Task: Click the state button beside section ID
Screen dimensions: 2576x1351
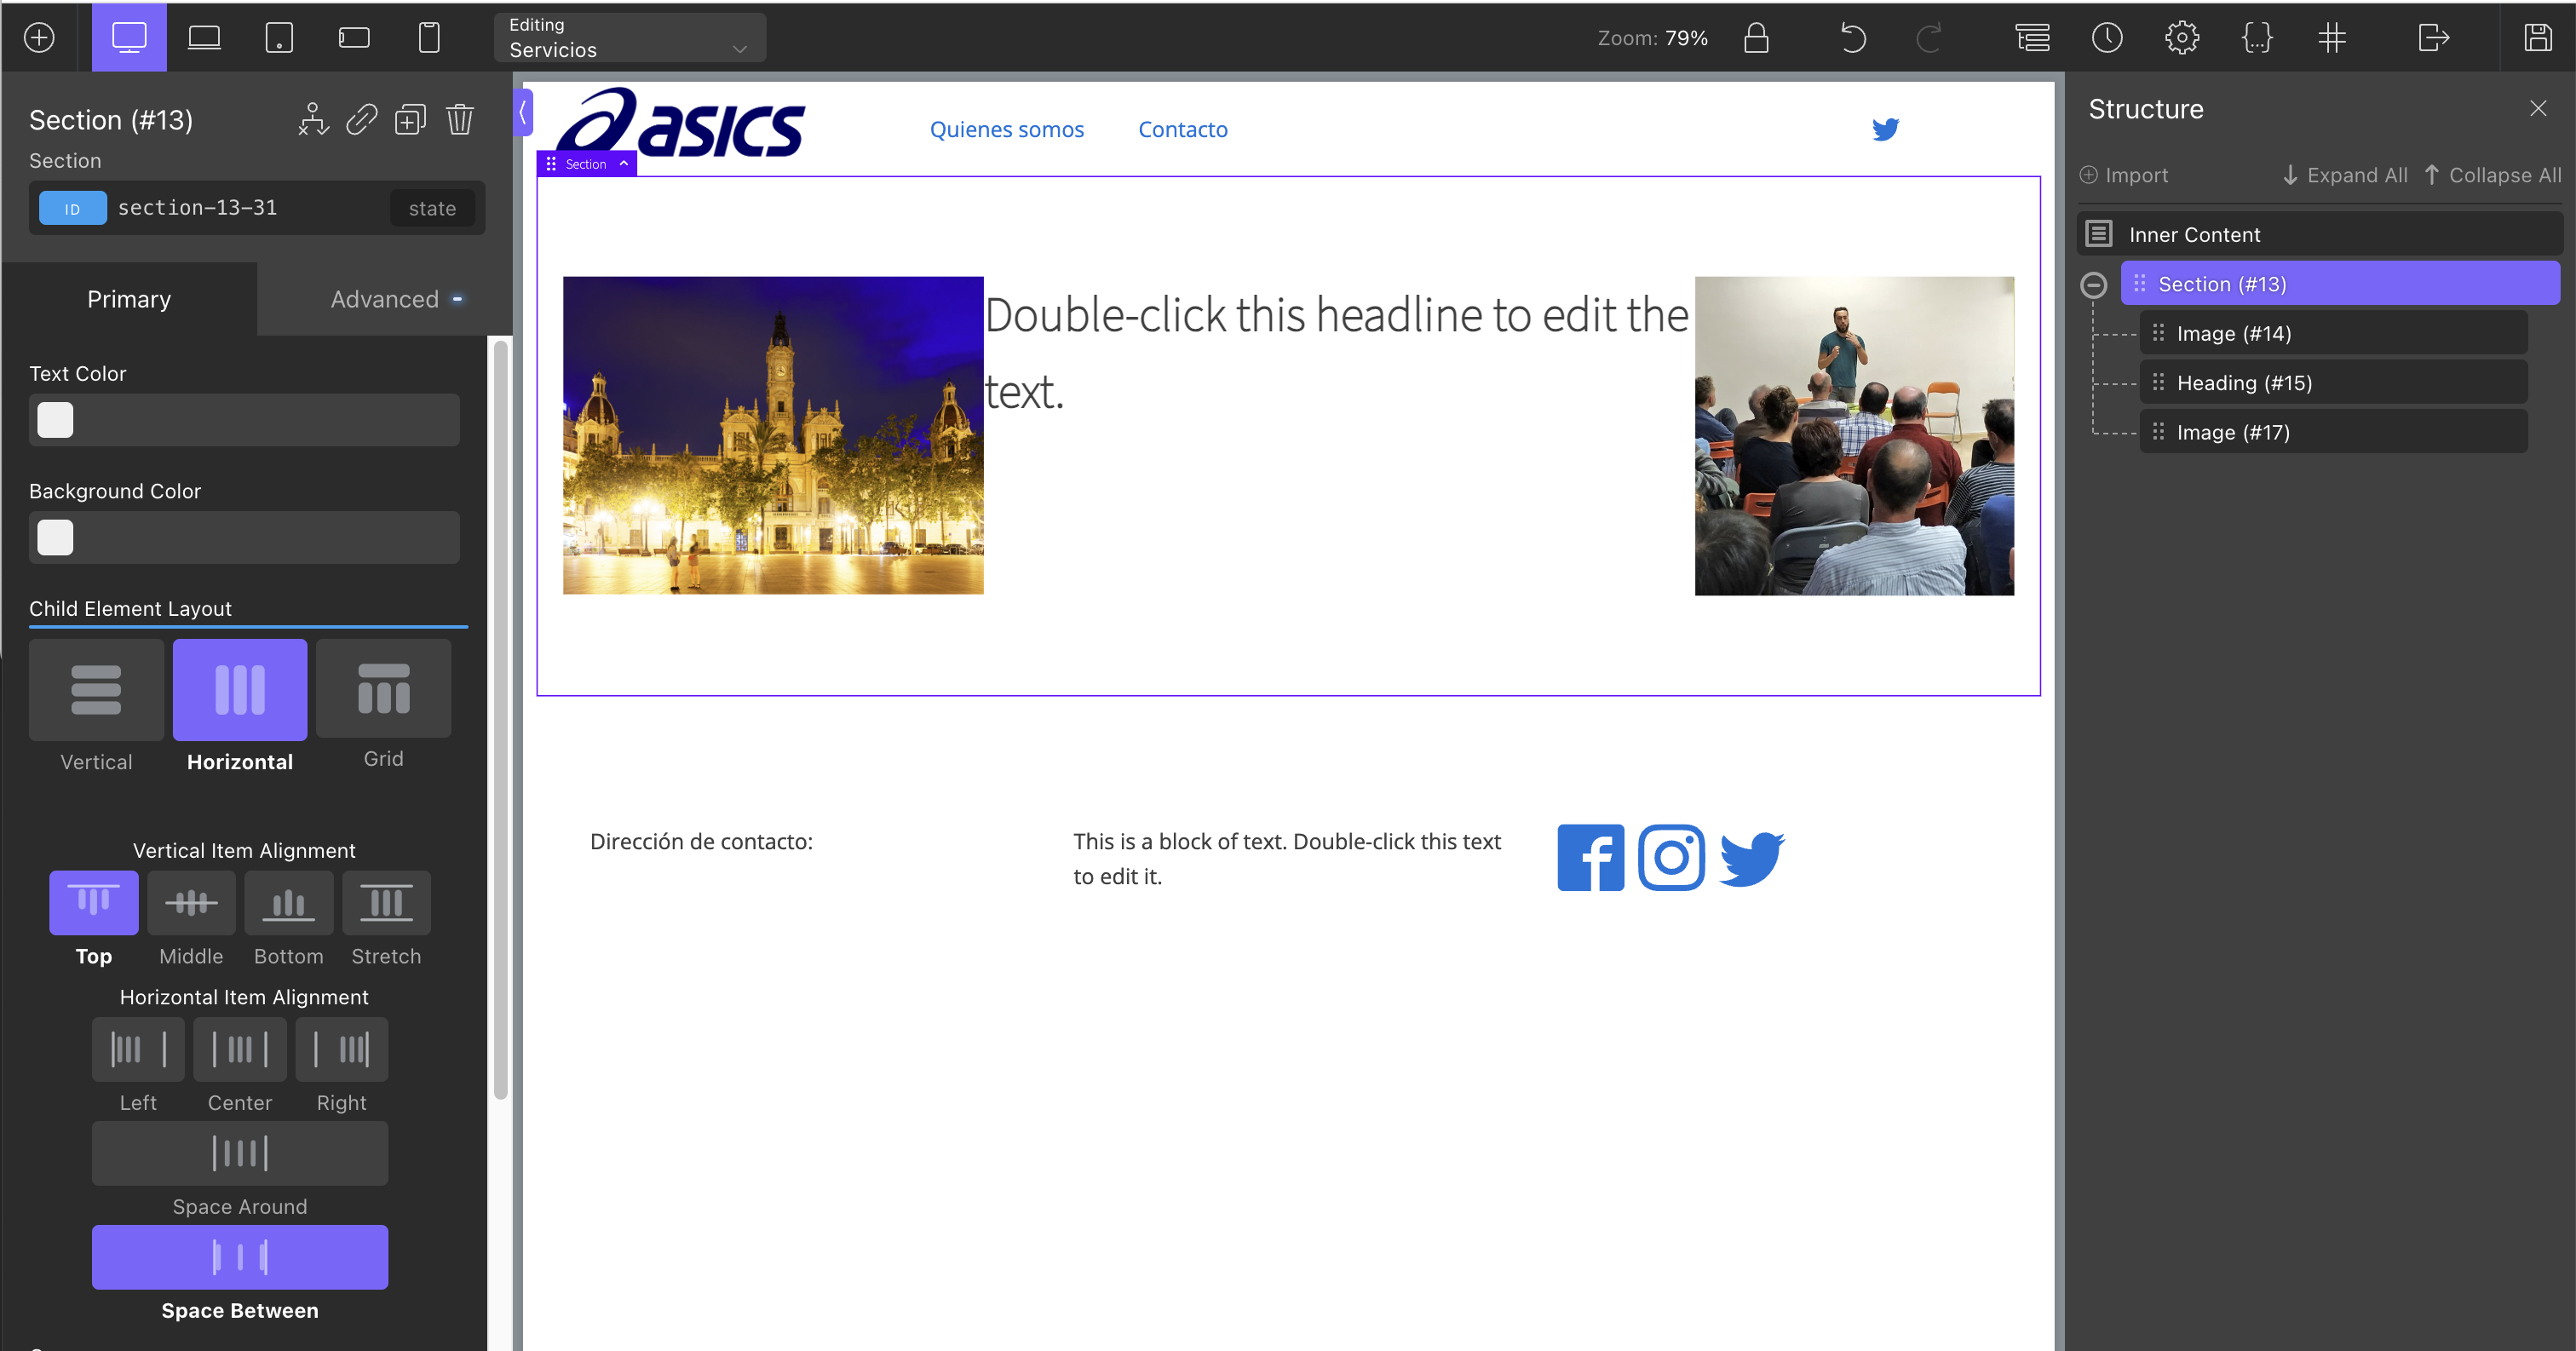Action: click(432, 208)
